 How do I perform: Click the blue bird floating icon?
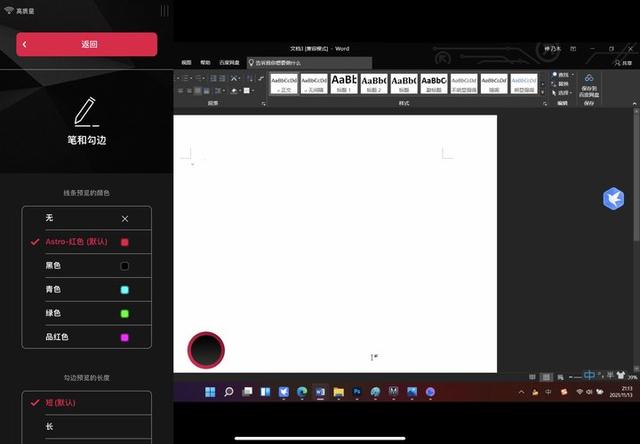(x=613, y=199)
